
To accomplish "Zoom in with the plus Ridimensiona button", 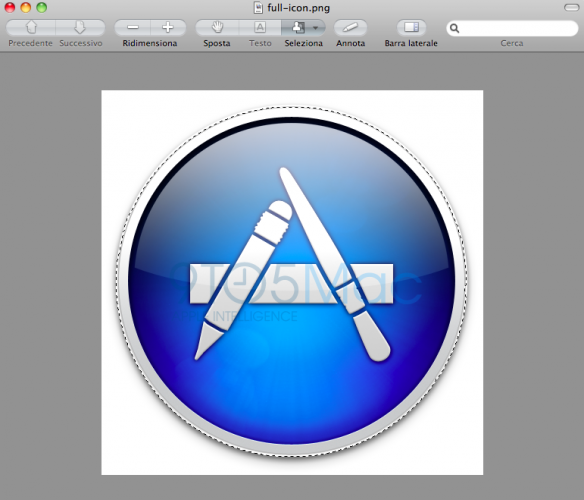I will click(x=168, y=28).
